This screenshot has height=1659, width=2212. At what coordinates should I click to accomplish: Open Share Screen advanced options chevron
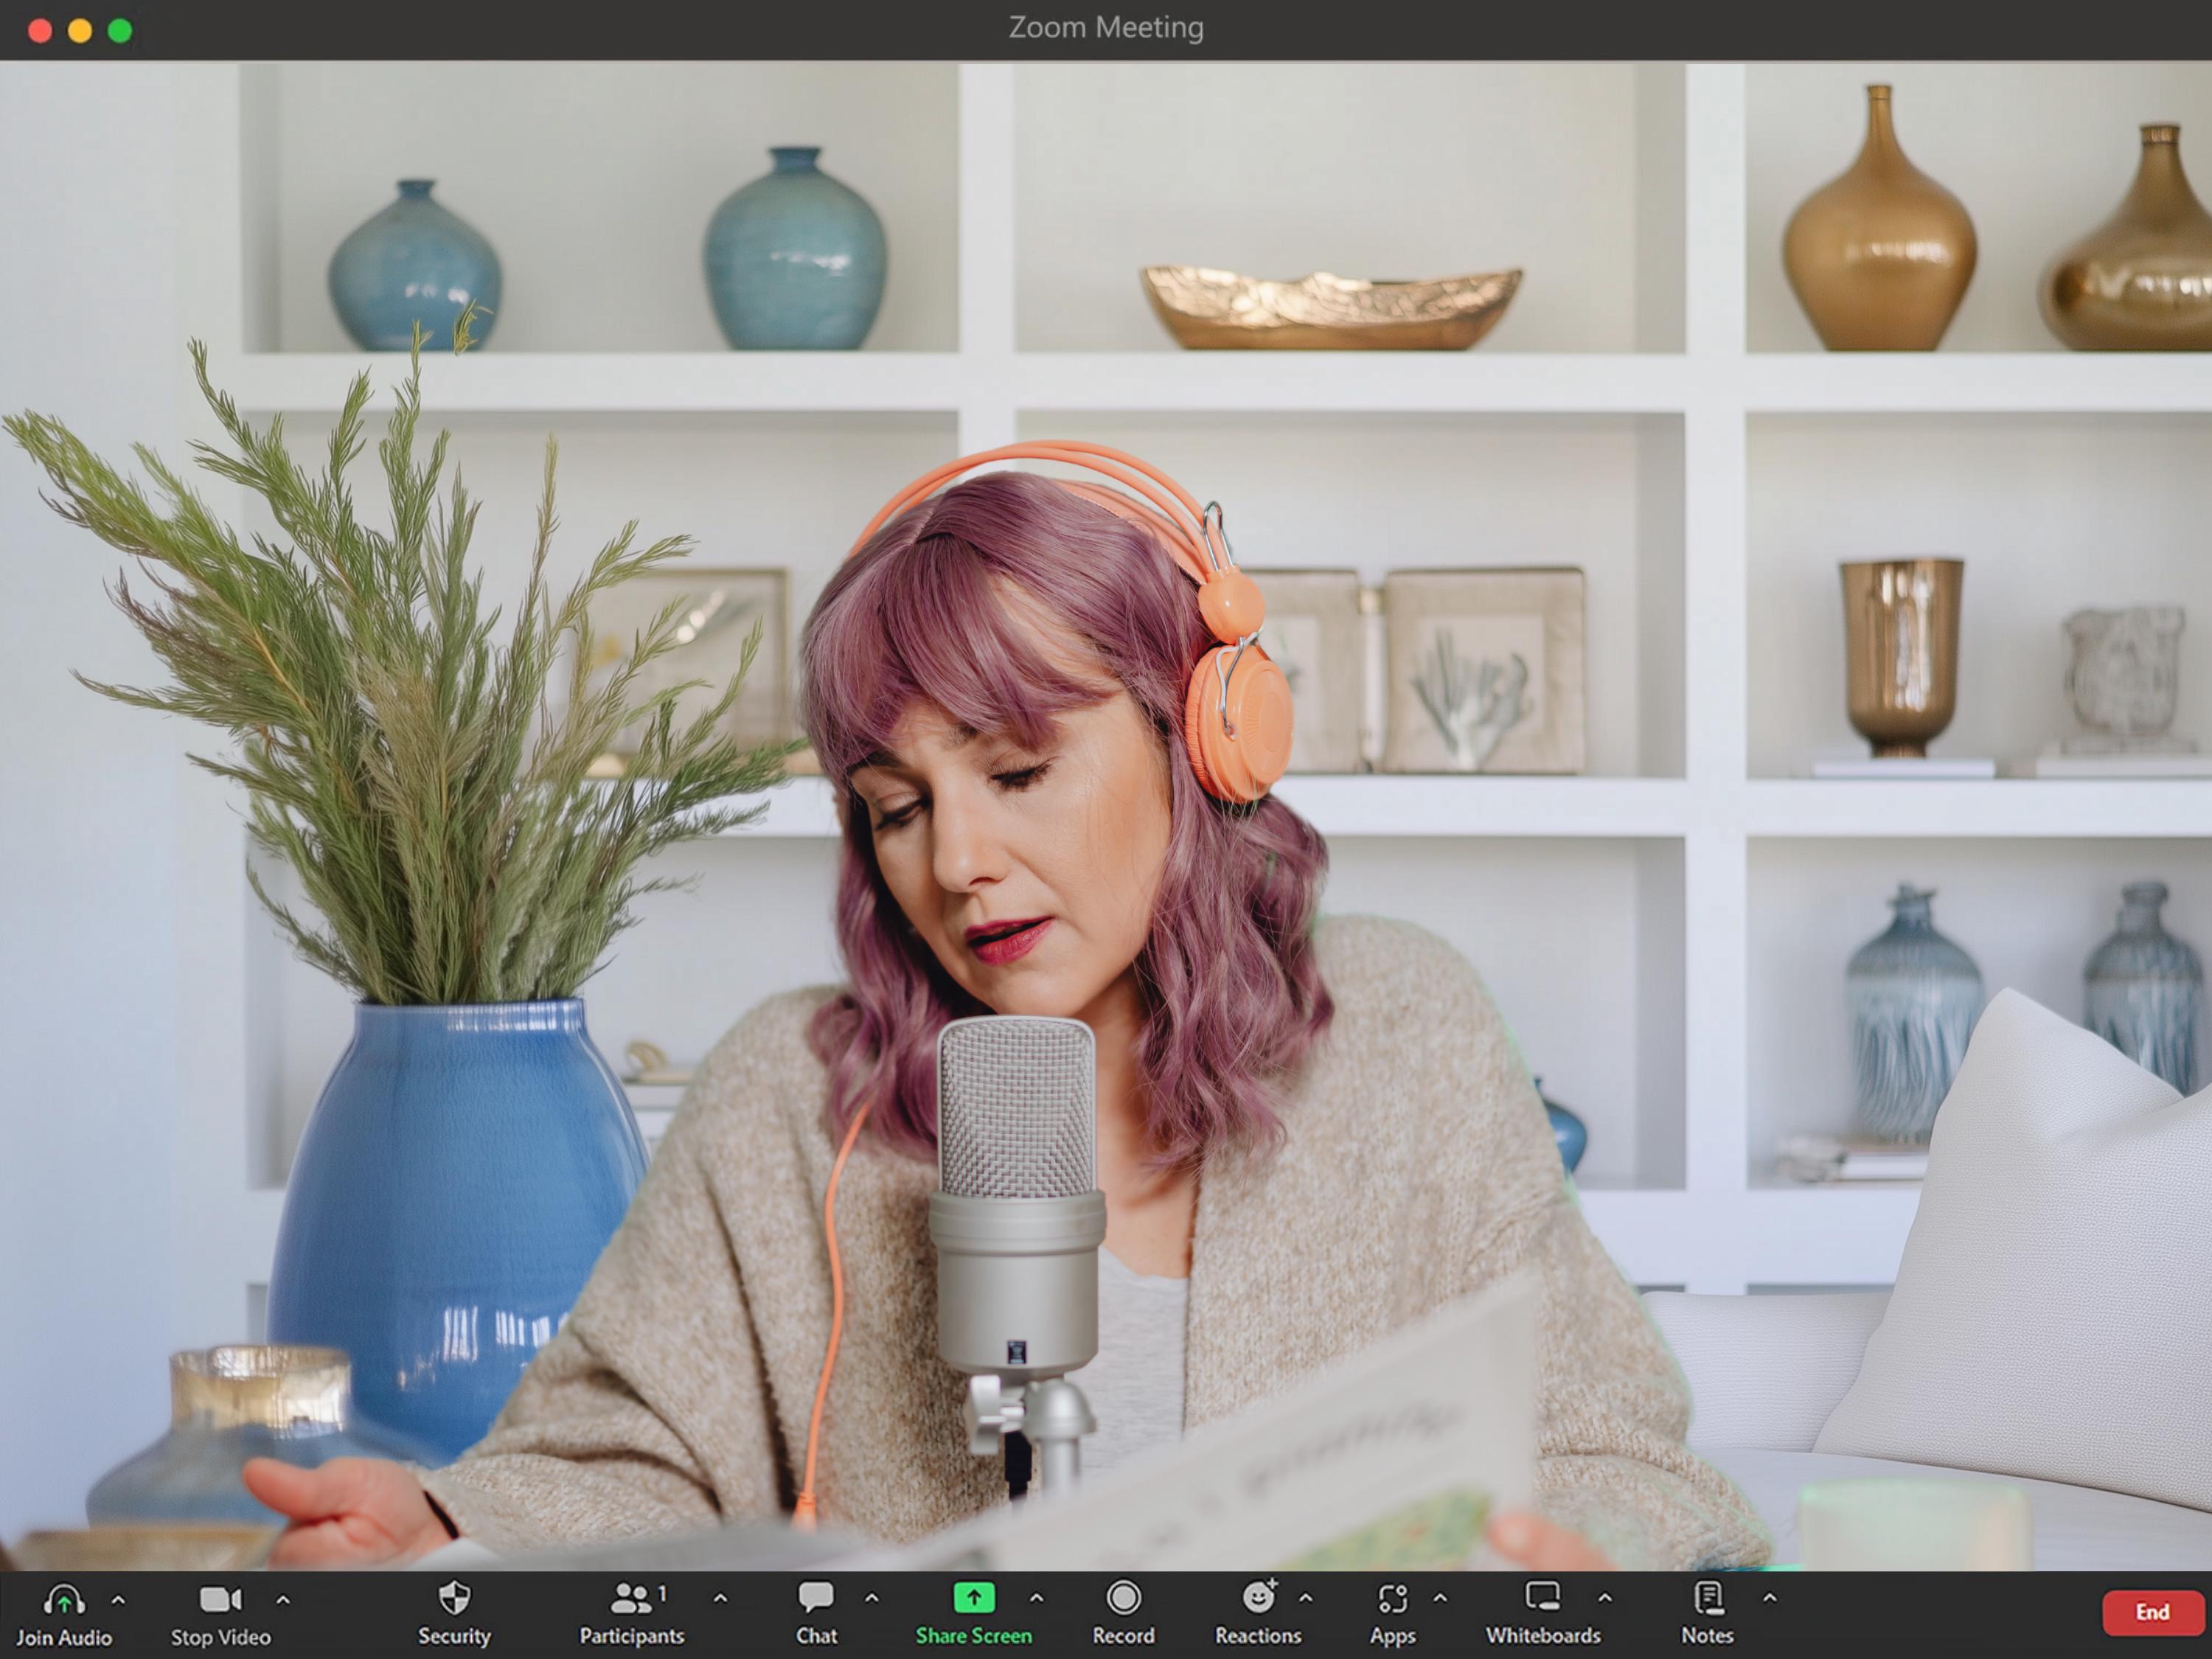point(1036,1599)
